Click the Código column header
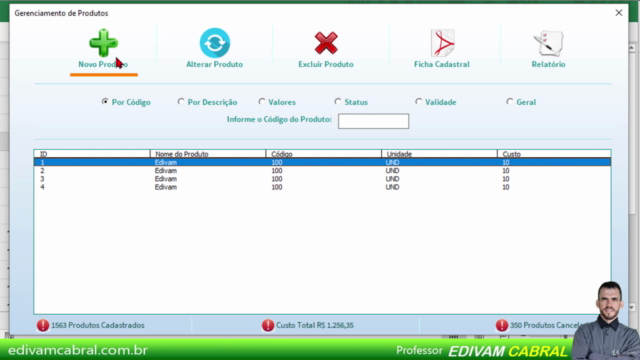 (x=324, y=154)
